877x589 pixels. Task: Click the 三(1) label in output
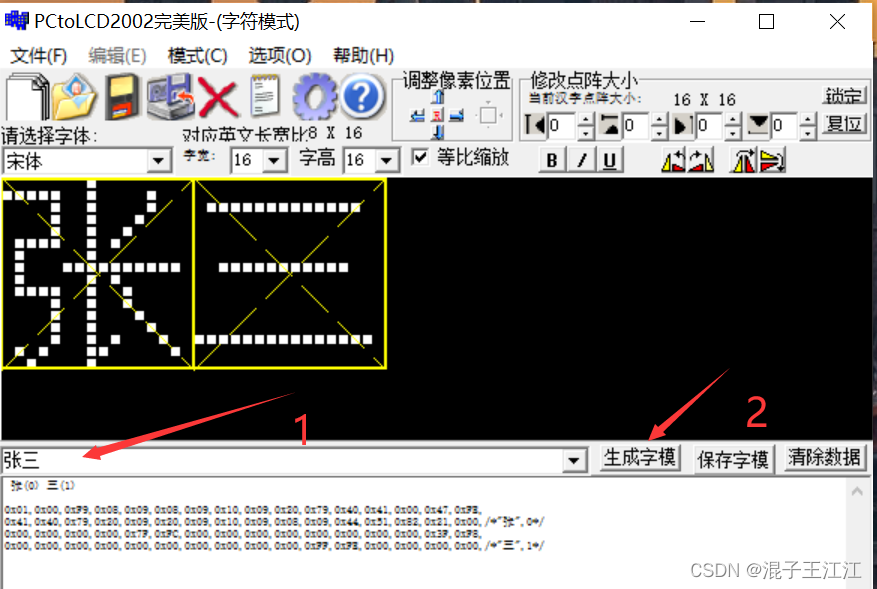(60, 485)
